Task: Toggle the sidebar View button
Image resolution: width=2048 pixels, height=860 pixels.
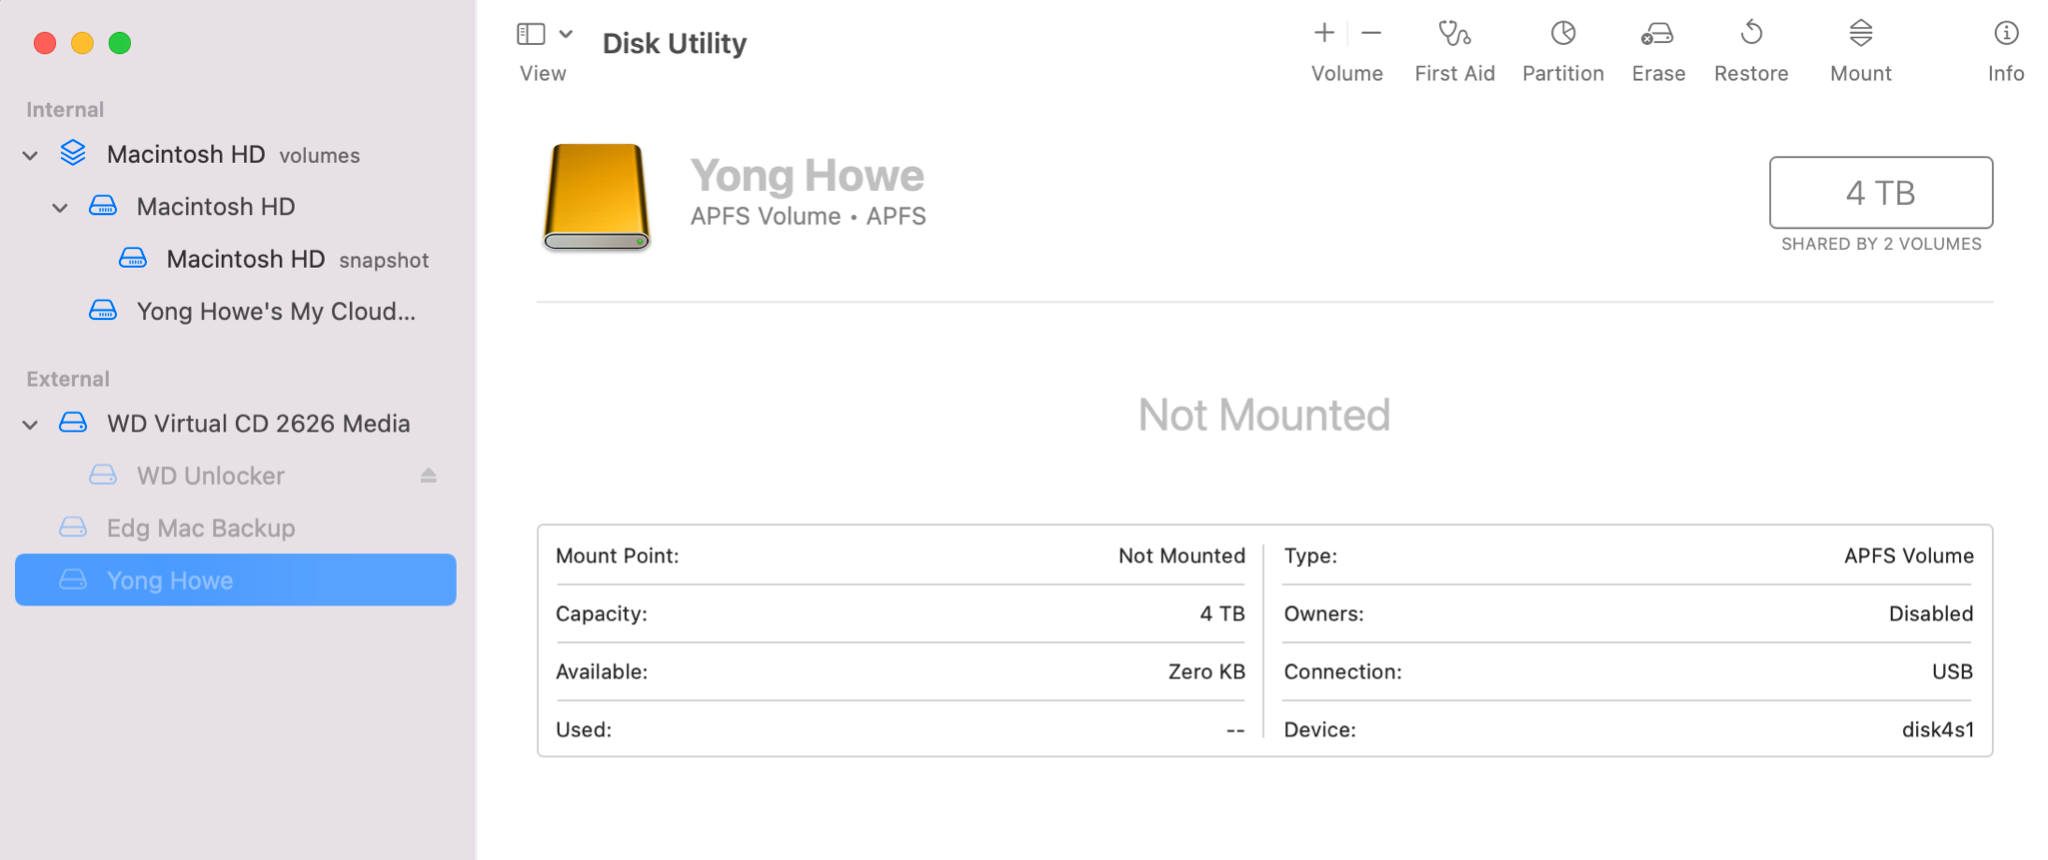Action: pos(531,35)
